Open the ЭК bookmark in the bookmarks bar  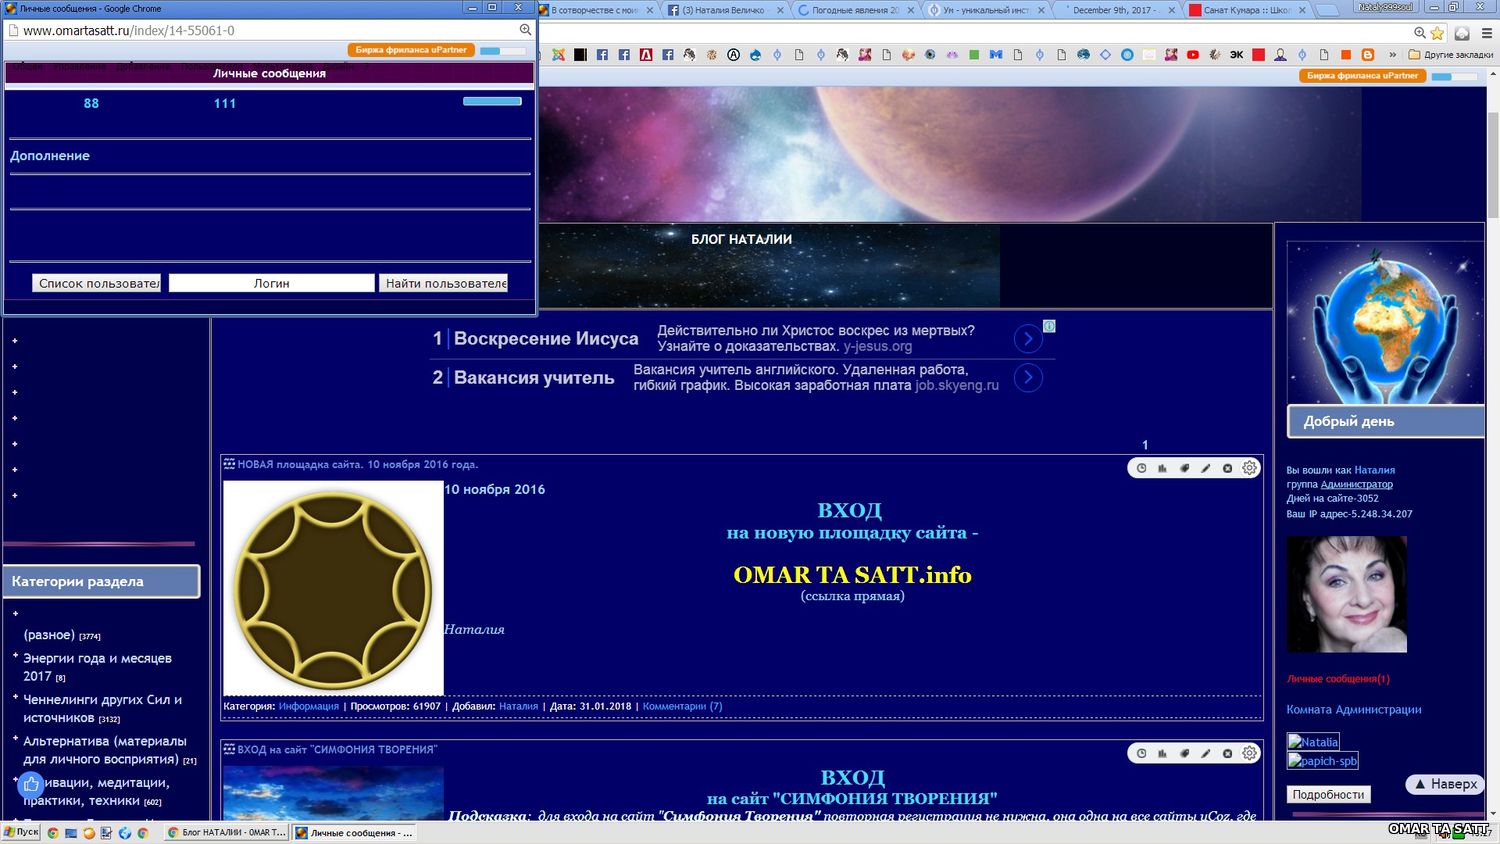(1237, 55)
